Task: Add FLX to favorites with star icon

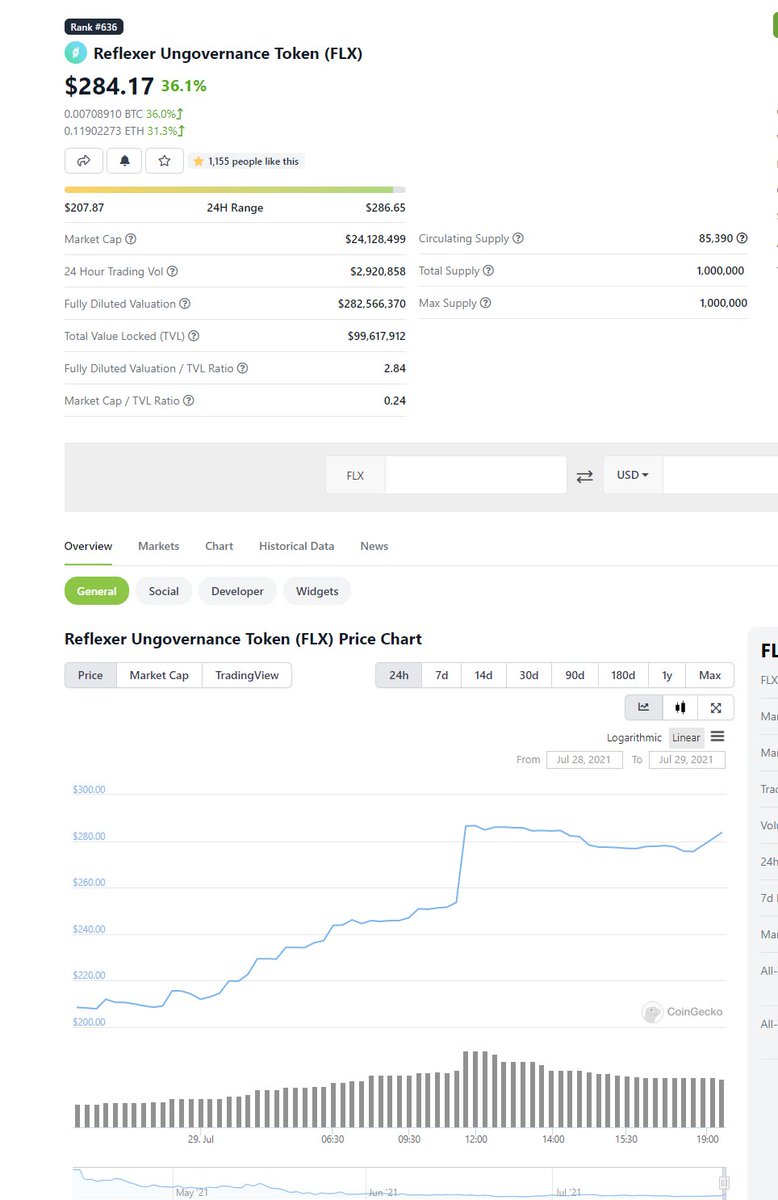Action: (164, 161)
